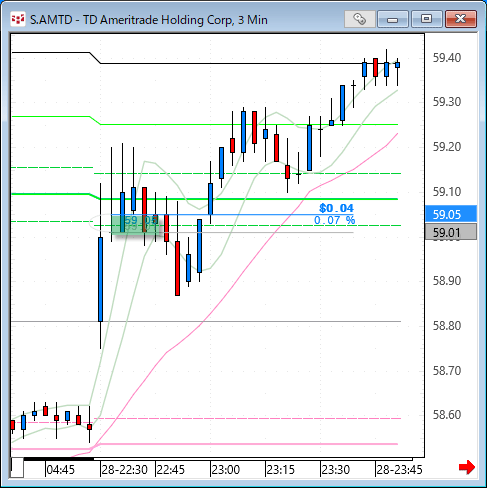Click the 58.60 price axis label
Image resolution: width=487 pixels, height=488 pixels.
pos(447,415)
